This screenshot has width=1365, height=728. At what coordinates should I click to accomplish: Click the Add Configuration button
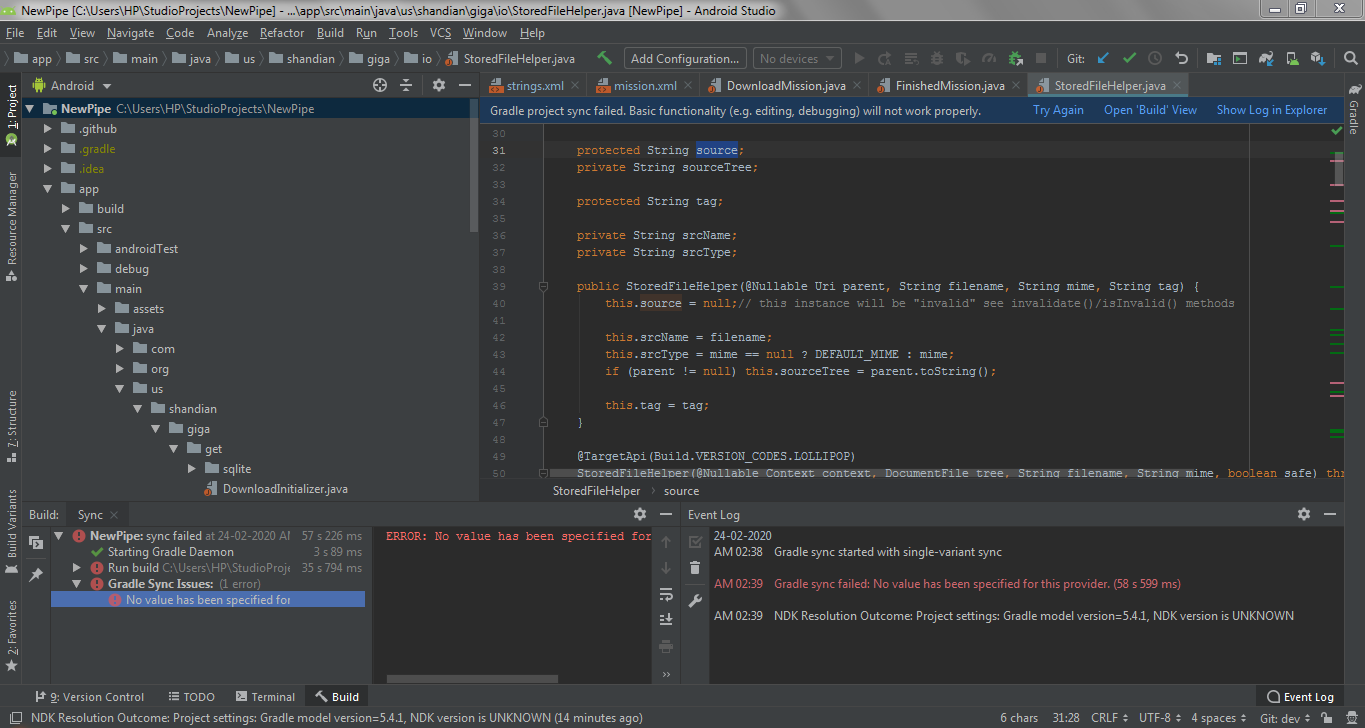tap(684, 58)
